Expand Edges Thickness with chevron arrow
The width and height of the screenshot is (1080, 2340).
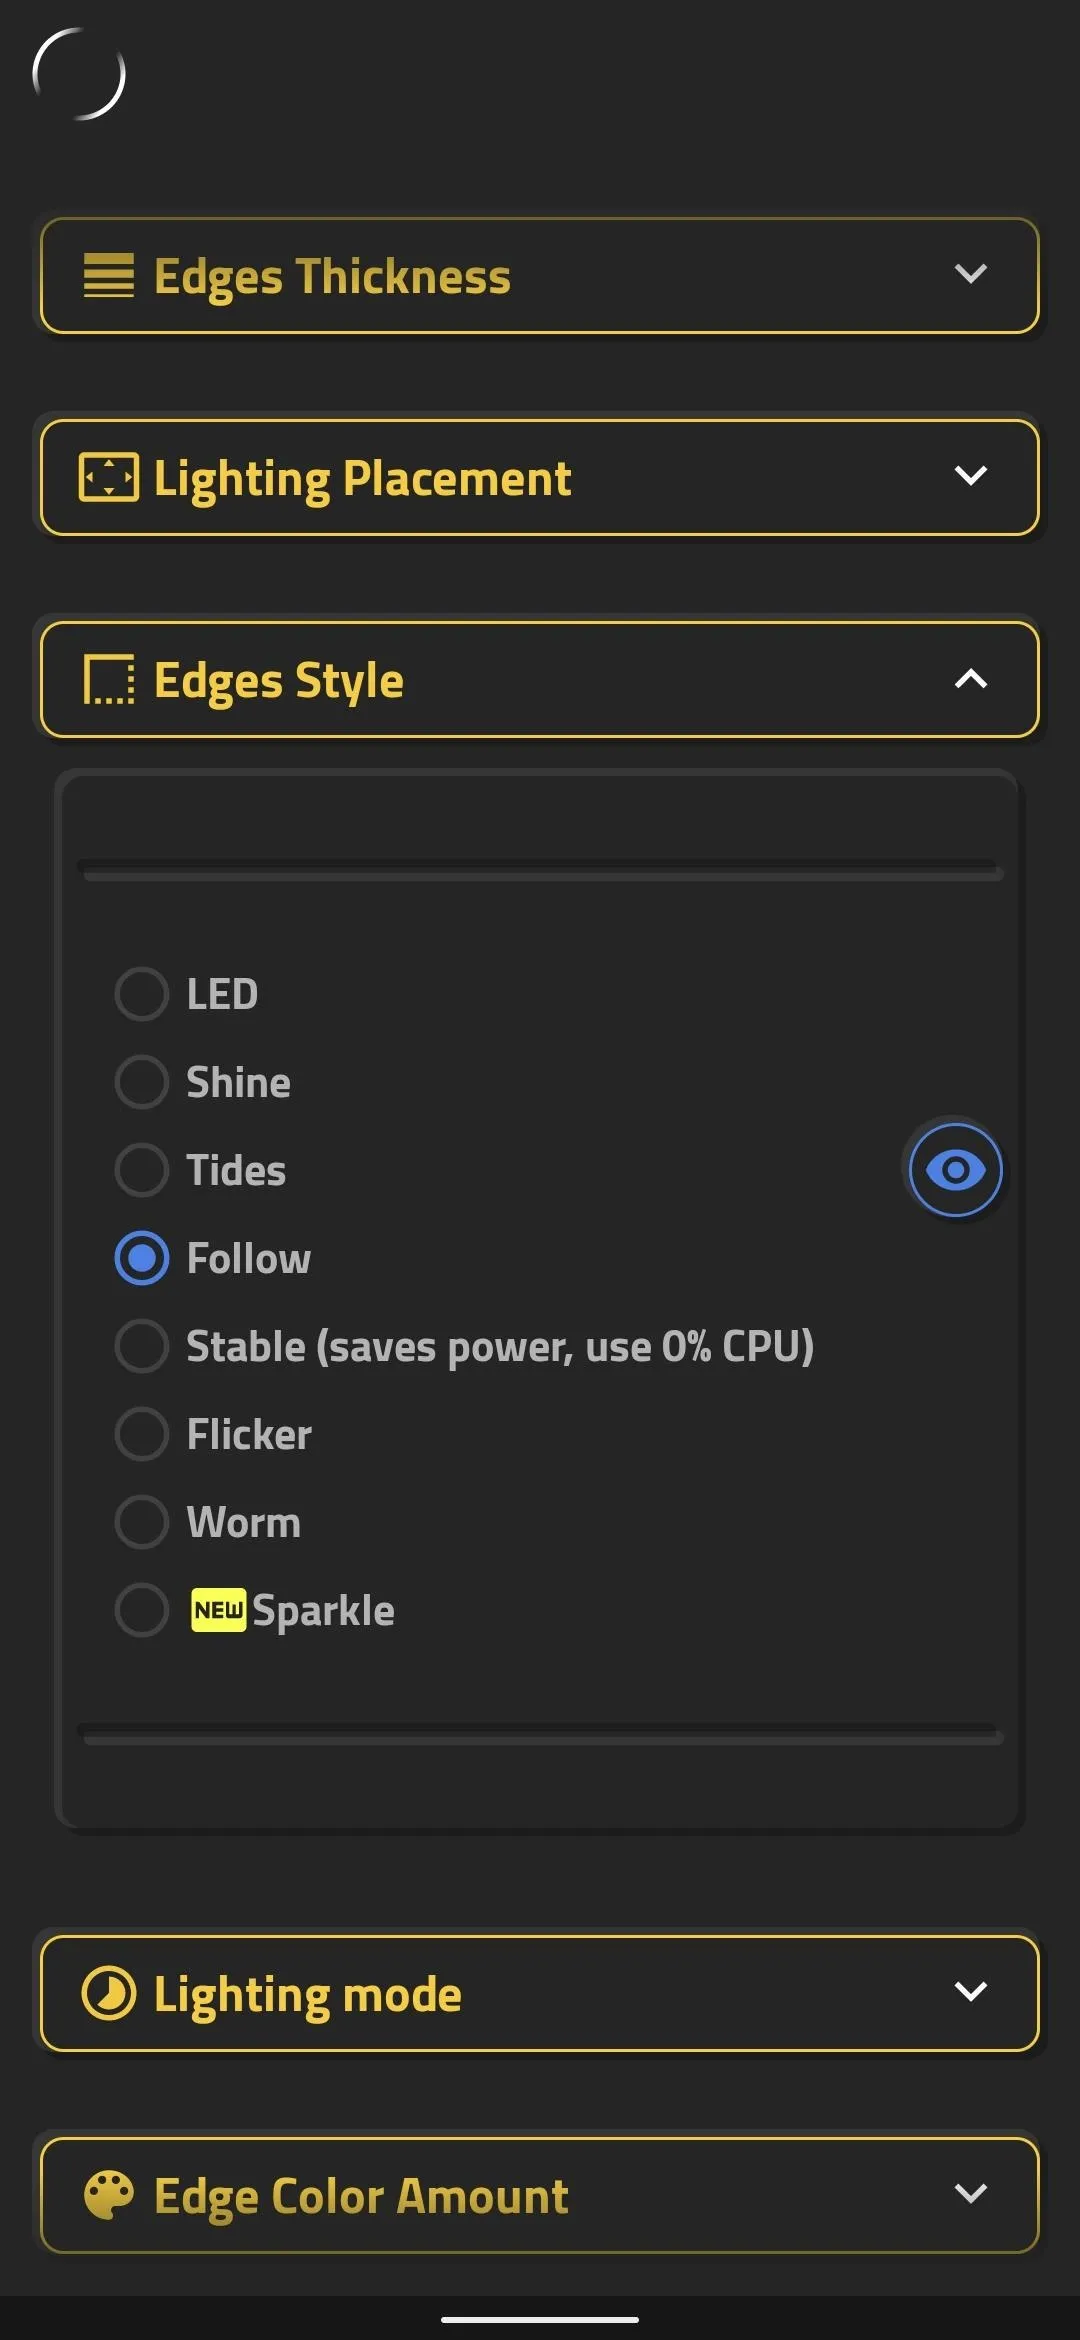pos(970,274)
